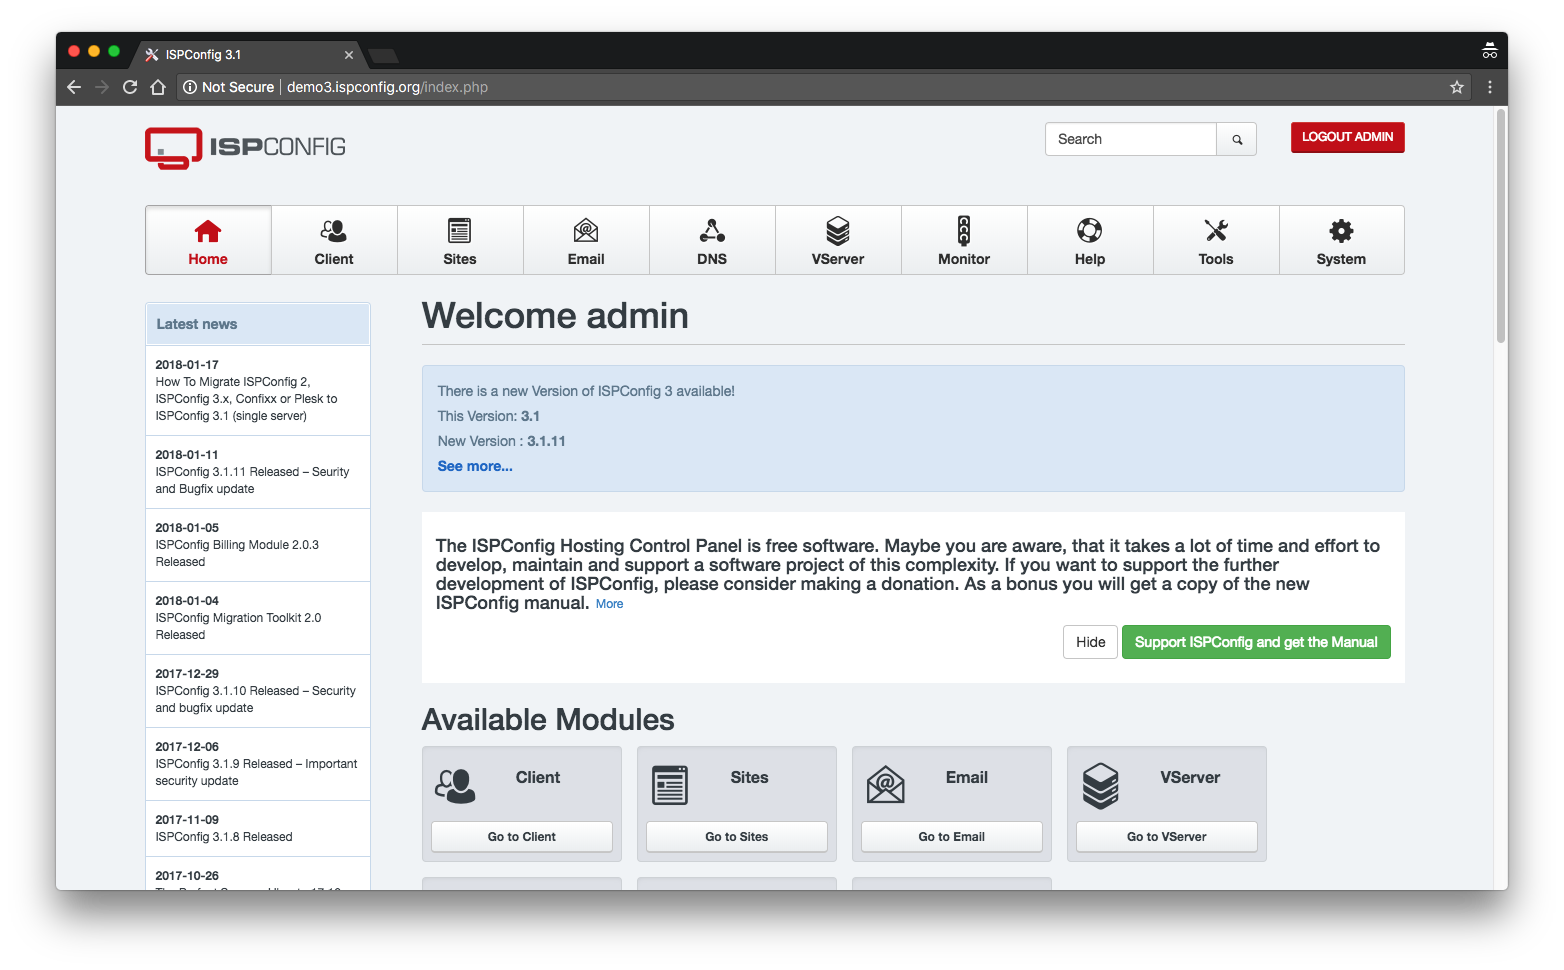
Task: Select the Email nav tab
Action: (x=586, y=240)
